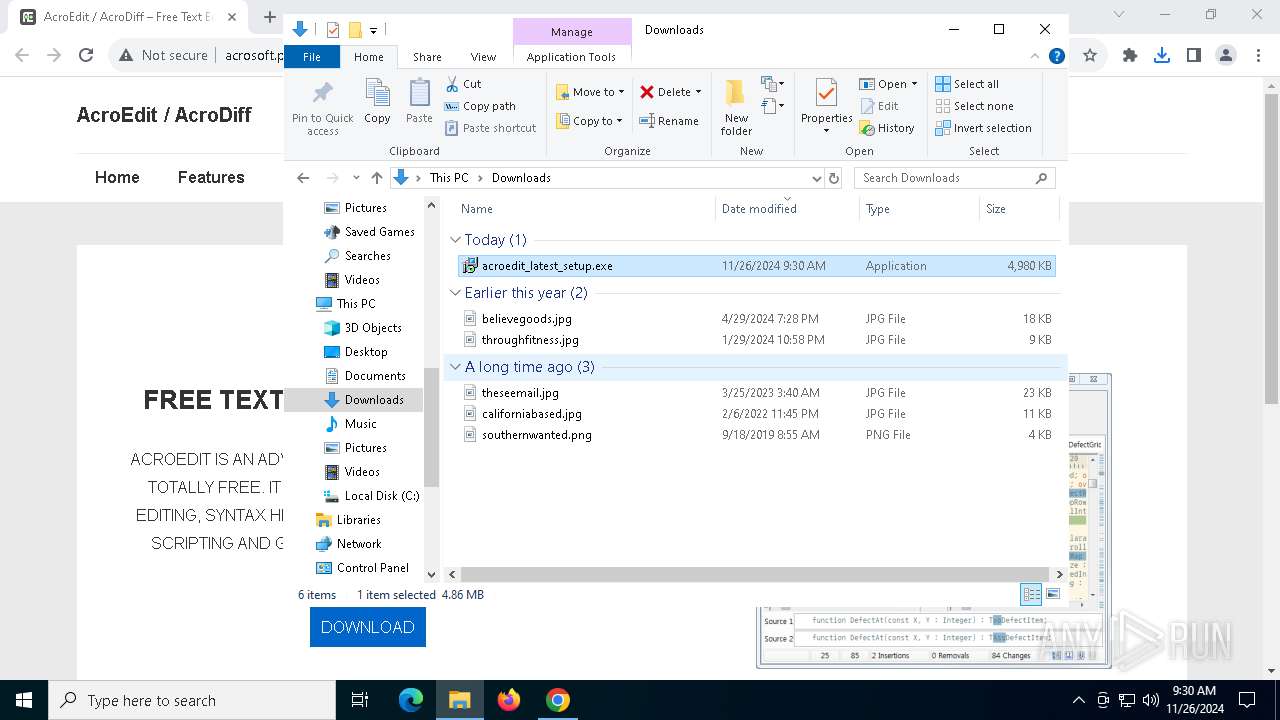Open the File menu

(x=312, y=57)
